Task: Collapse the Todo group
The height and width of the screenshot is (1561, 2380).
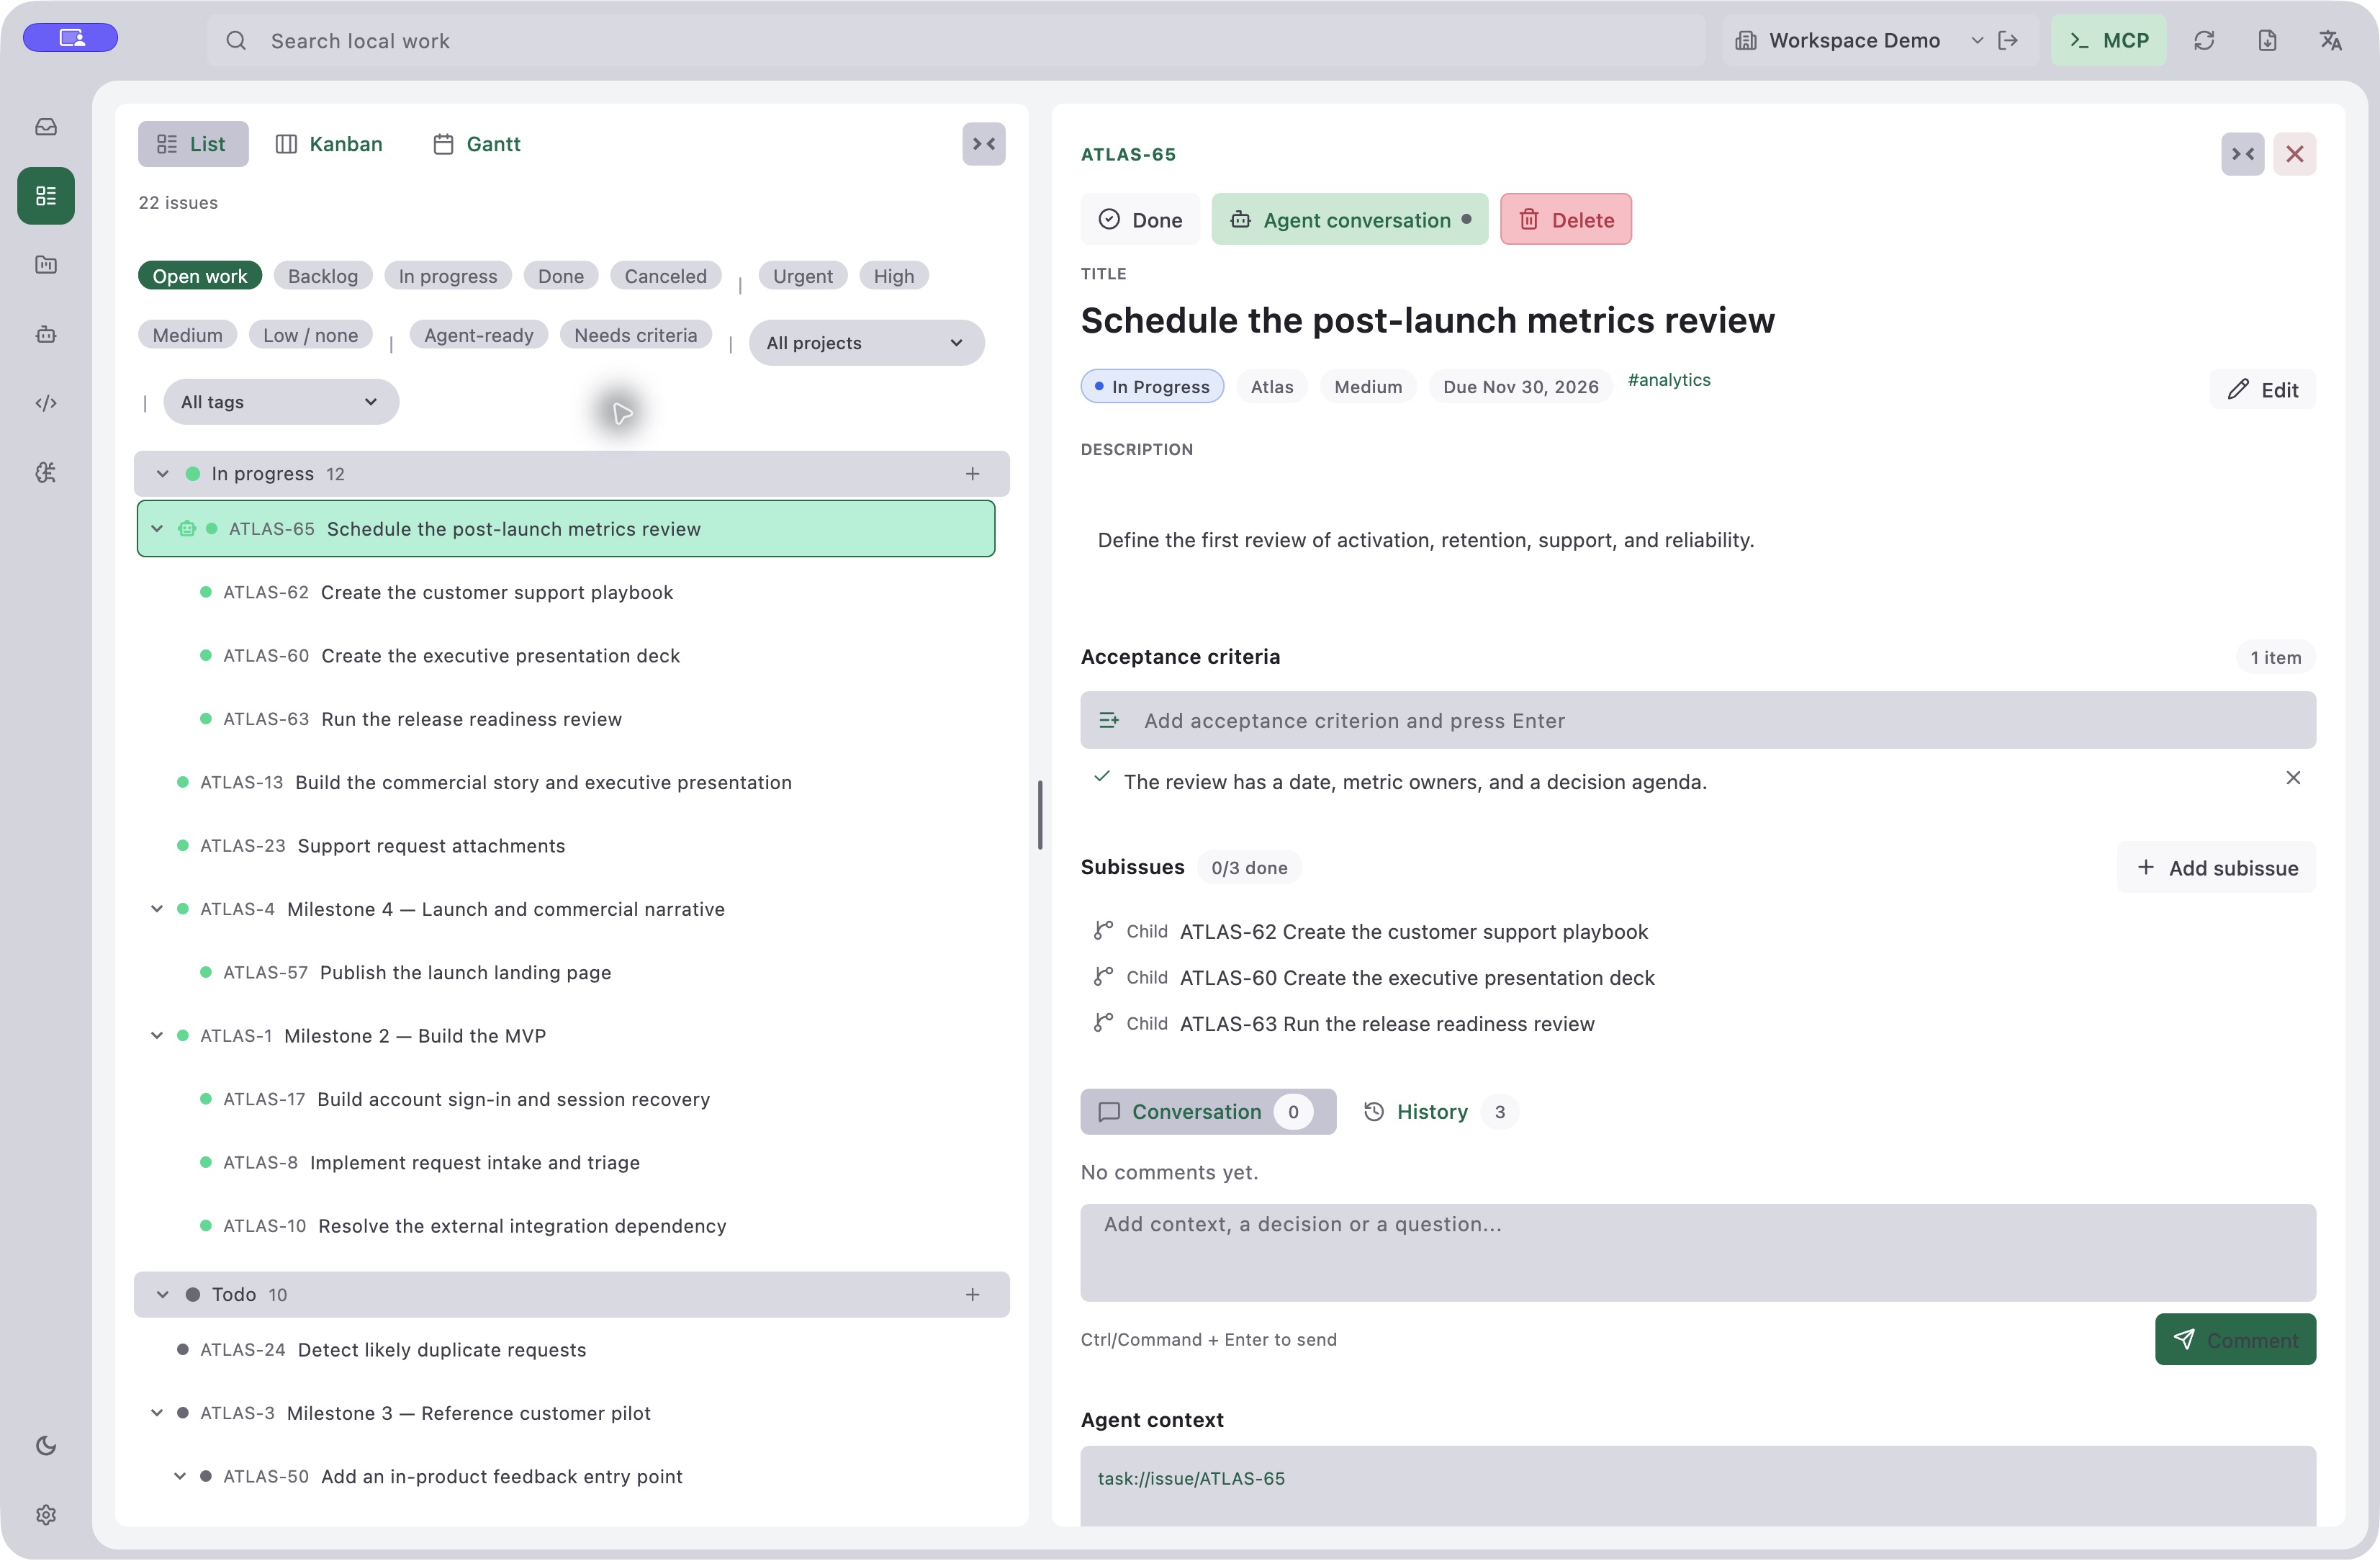Action: pos(162,1295)
